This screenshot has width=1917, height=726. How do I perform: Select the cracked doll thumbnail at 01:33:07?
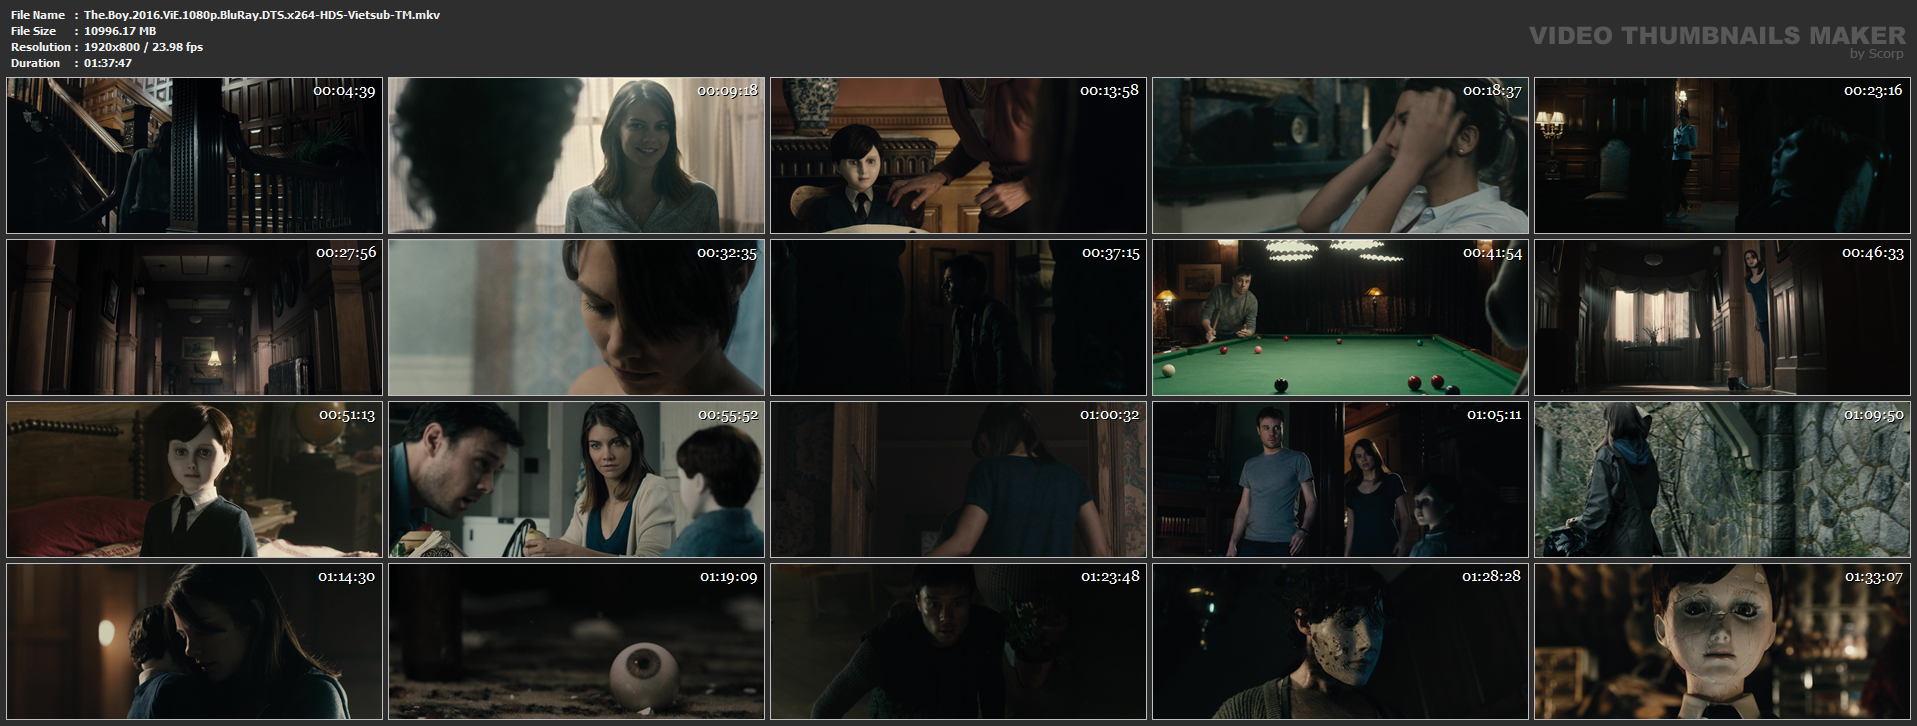pyautogui.click(x=1722, y=642)
